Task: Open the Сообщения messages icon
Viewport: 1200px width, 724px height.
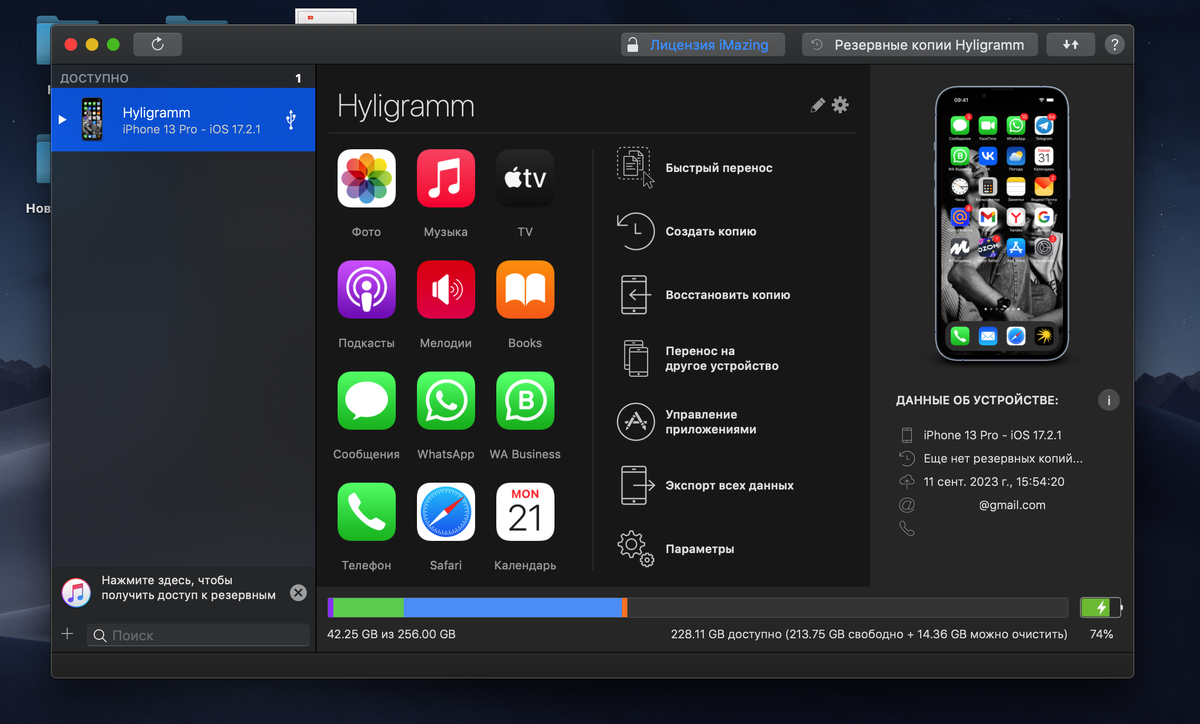Action: (x=366, y=401)
